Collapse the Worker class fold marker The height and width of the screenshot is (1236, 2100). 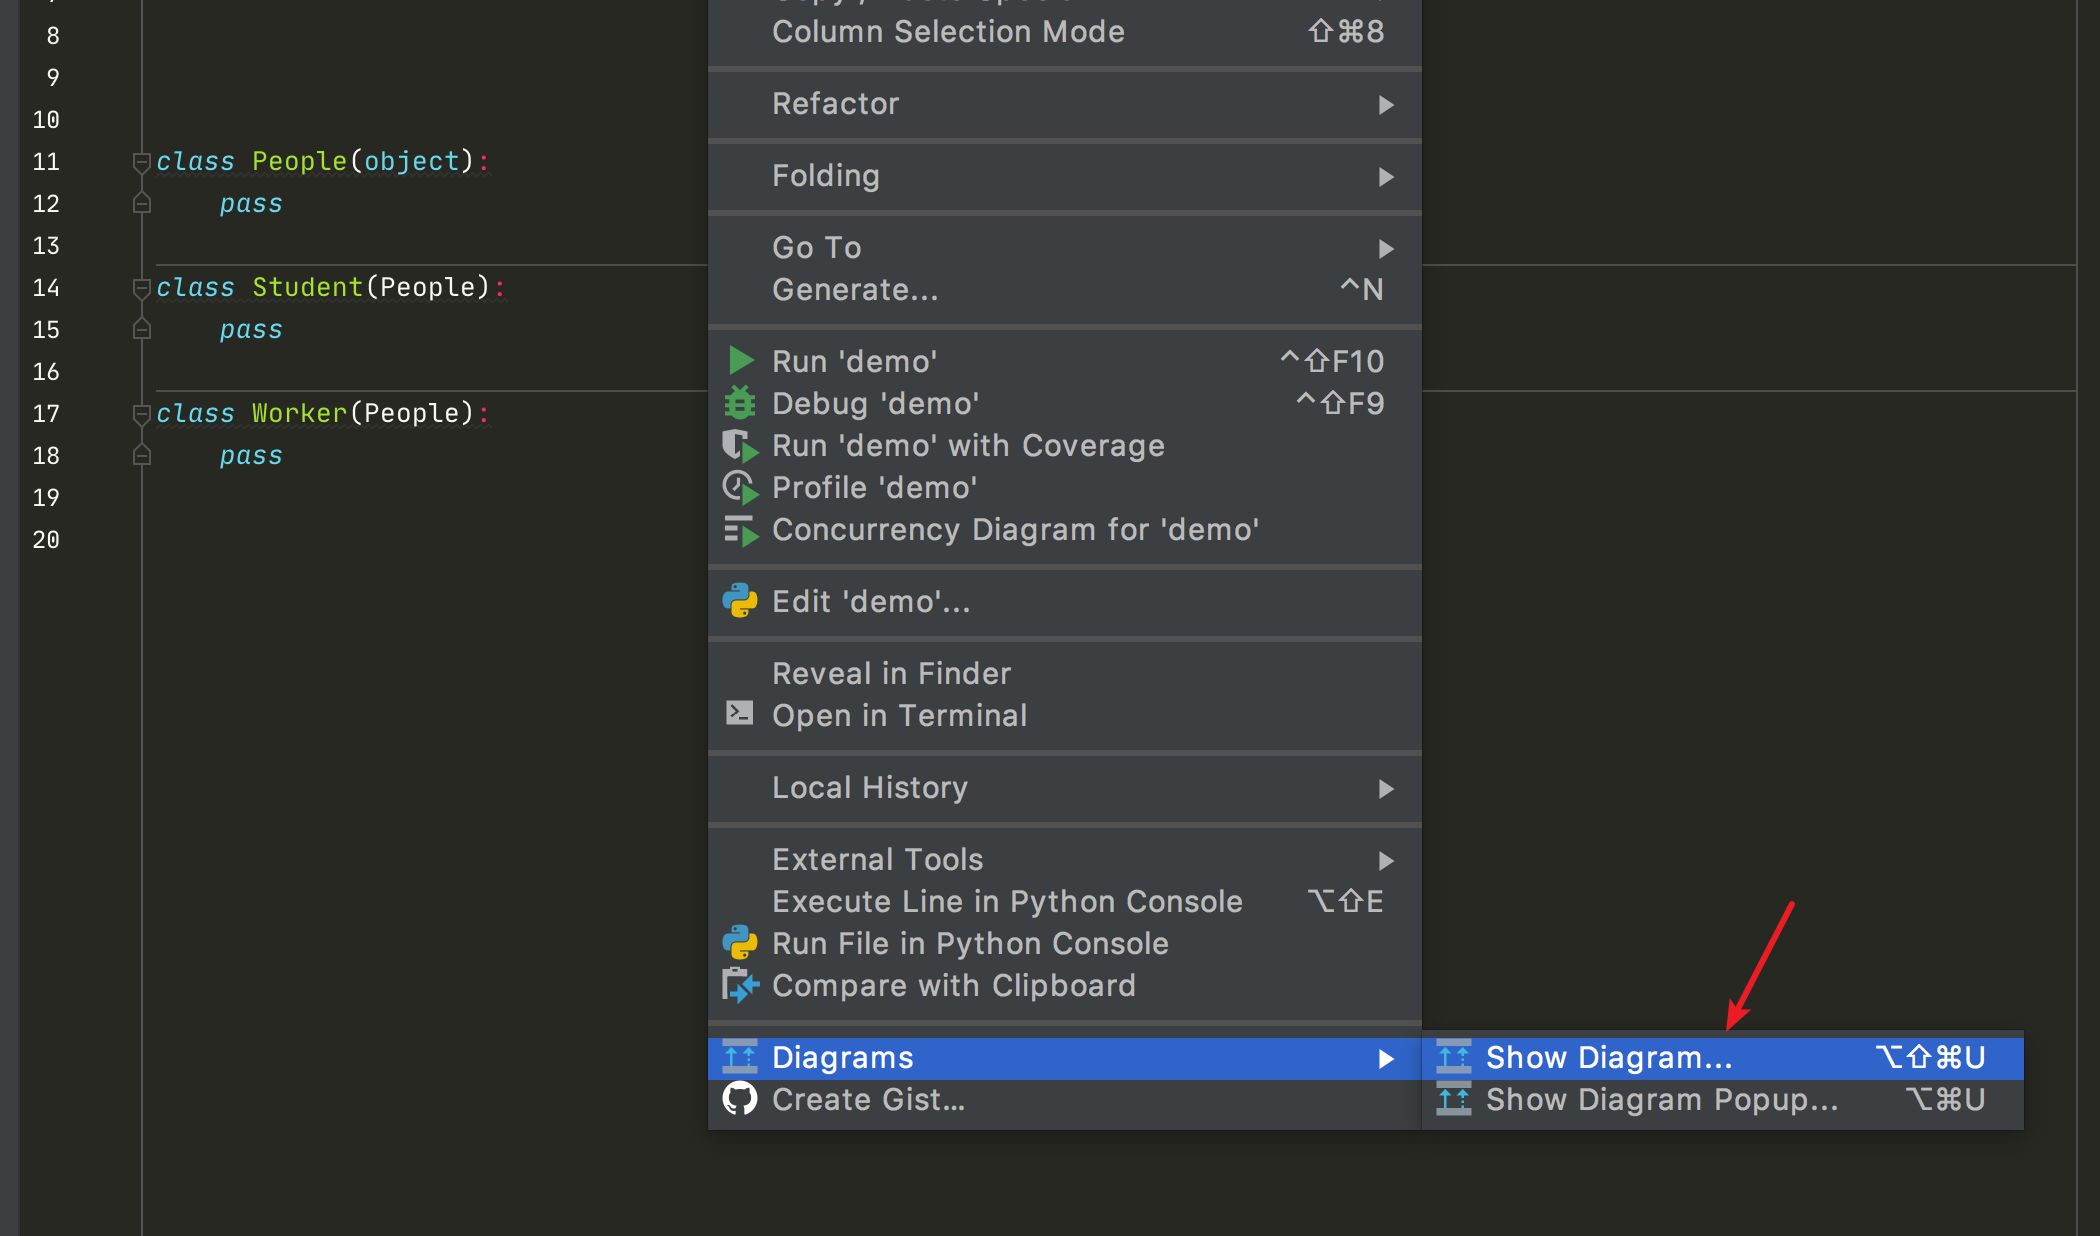pyautogui.click(x=142, y=414)
